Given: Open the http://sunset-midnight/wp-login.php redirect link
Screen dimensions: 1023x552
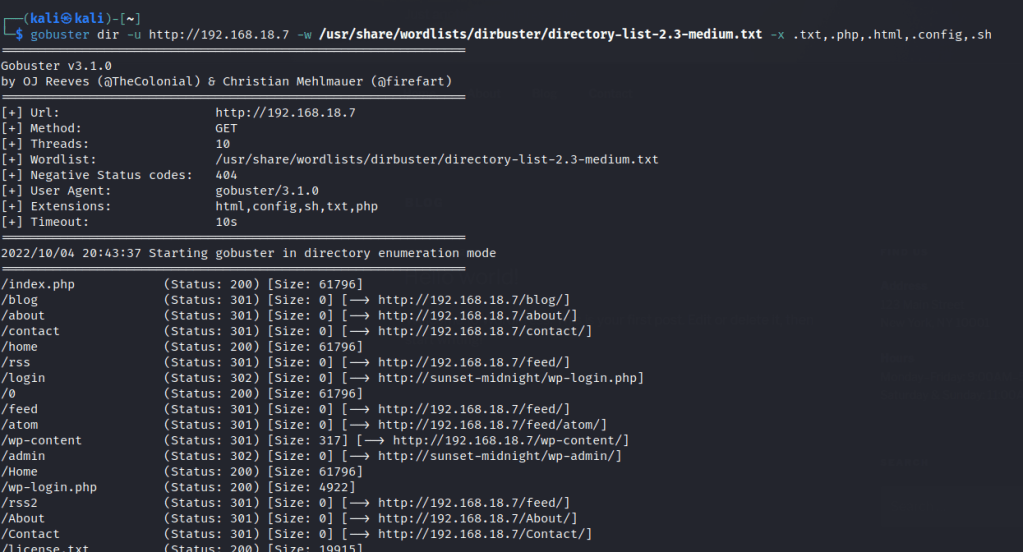Looking at the screenshot, I should (x=510, y=378).
